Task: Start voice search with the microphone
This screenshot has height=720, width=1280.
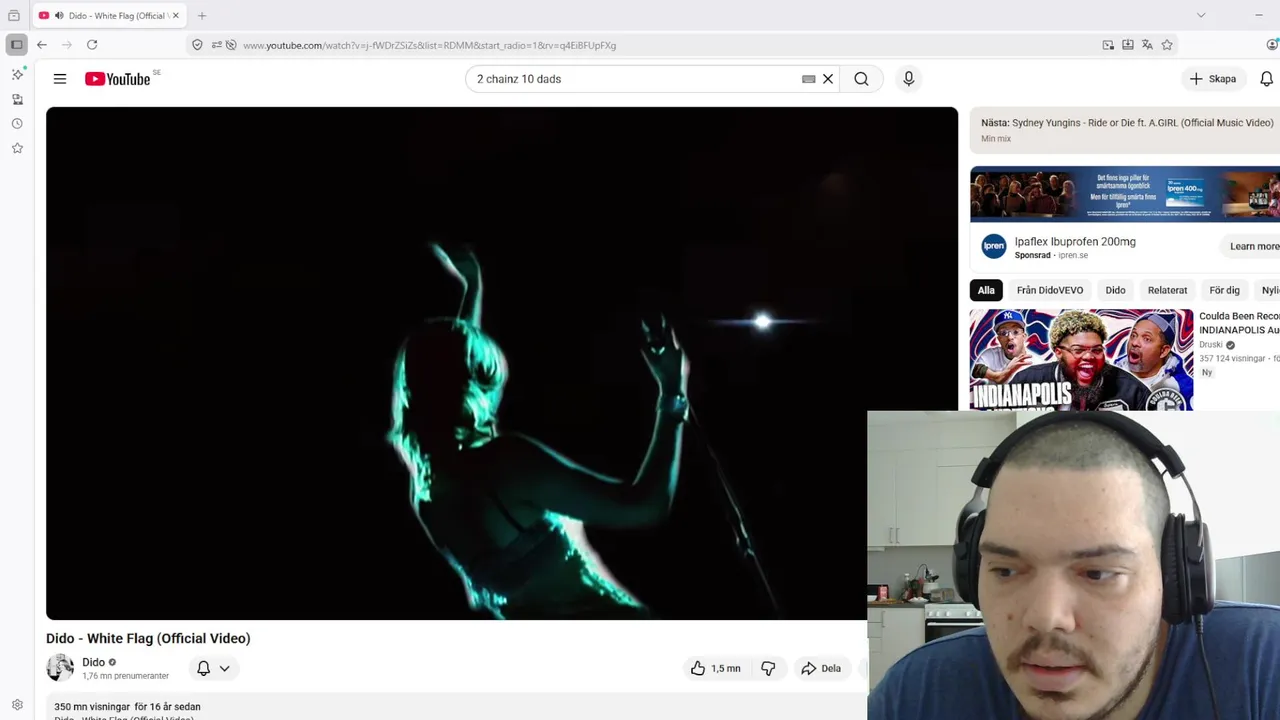Action: click(x=908, y=79)
